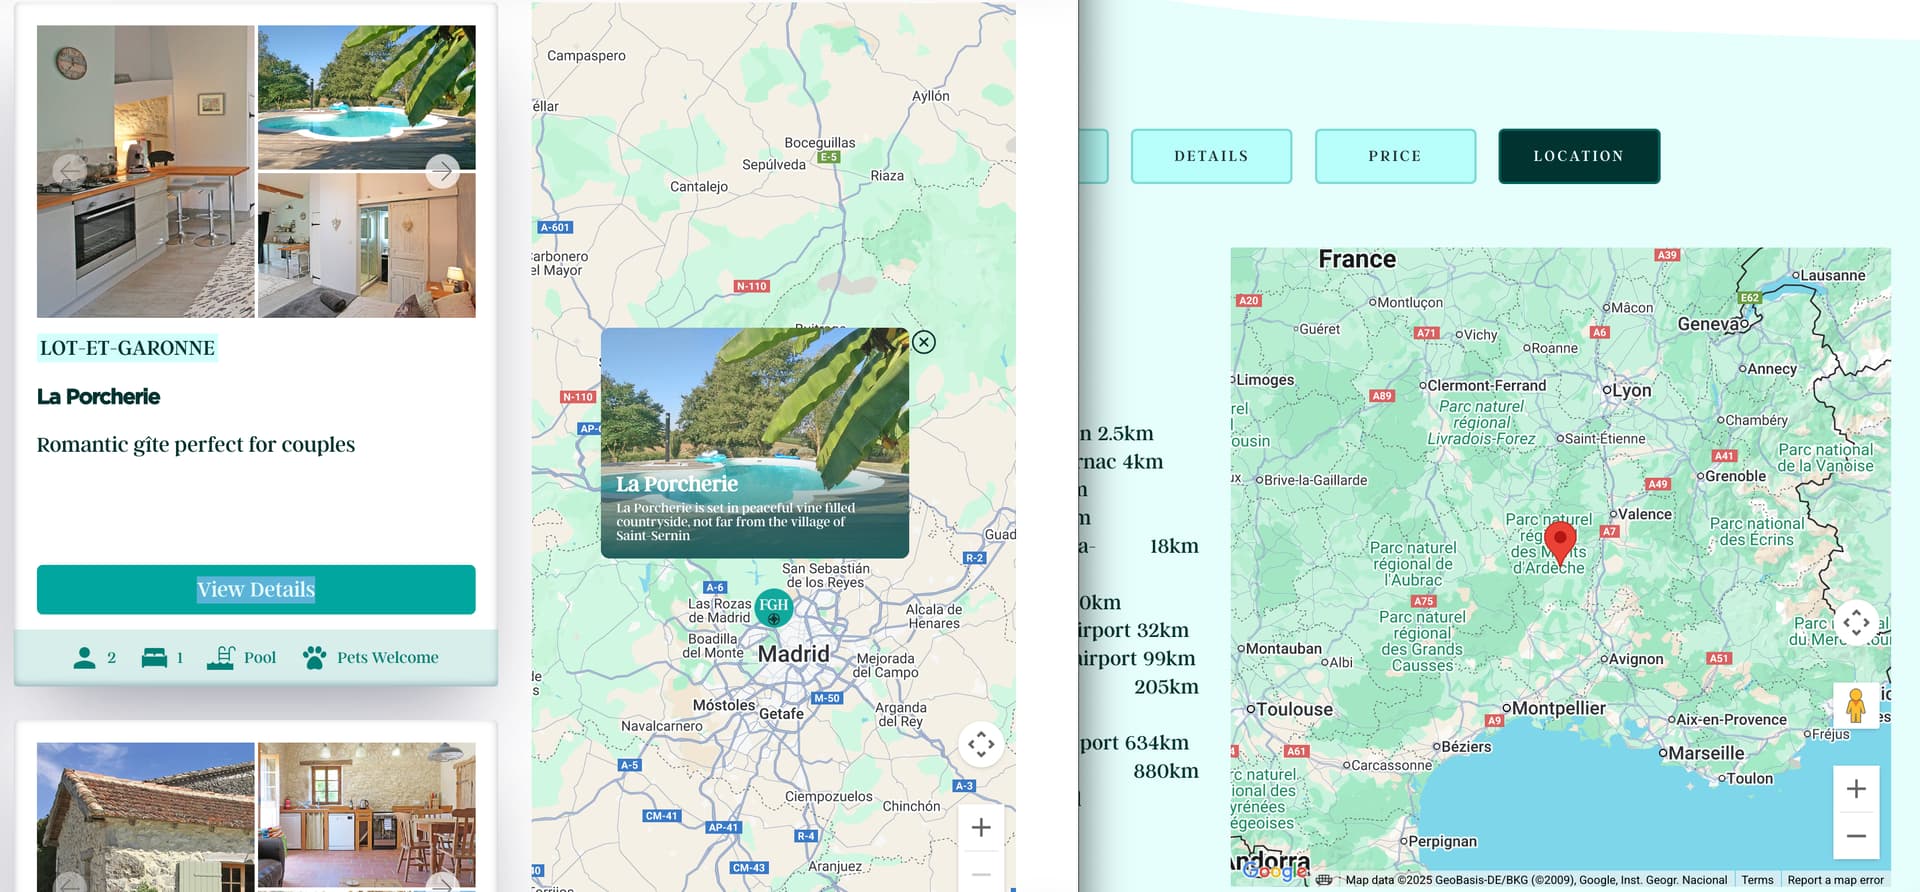Click the FGH map marker near Madrid
The width and height of the screenshot is (1920, 892).
773,607
